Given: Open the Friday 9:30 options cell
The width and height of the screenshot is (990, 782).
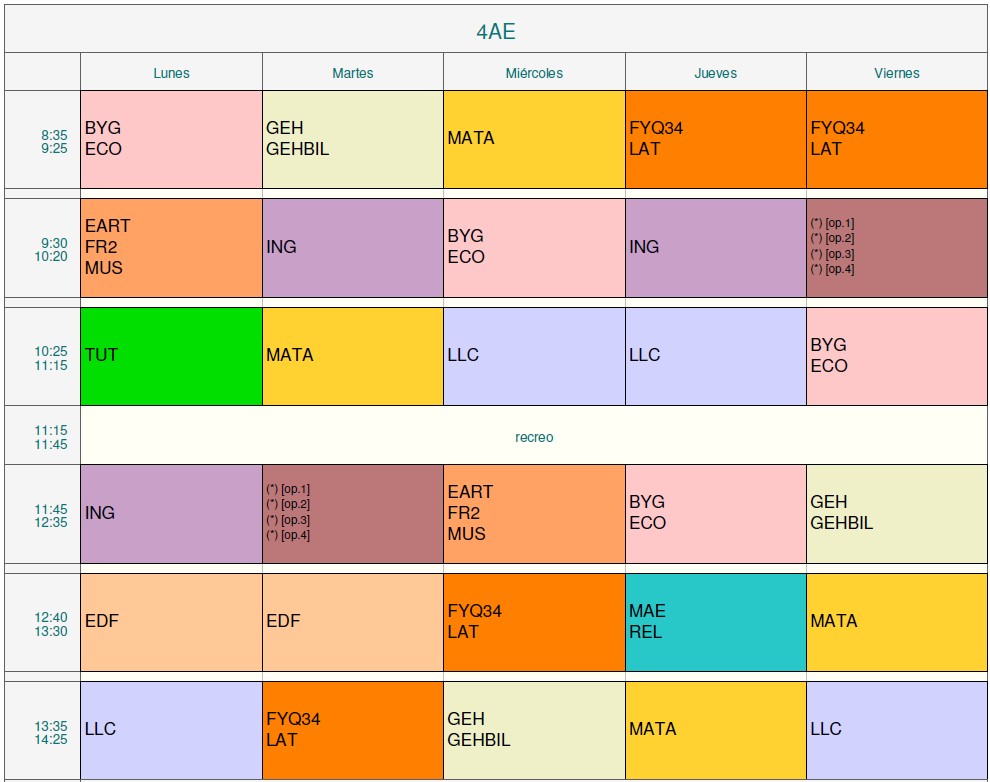Looking at the screenshot, I should 896,247.
